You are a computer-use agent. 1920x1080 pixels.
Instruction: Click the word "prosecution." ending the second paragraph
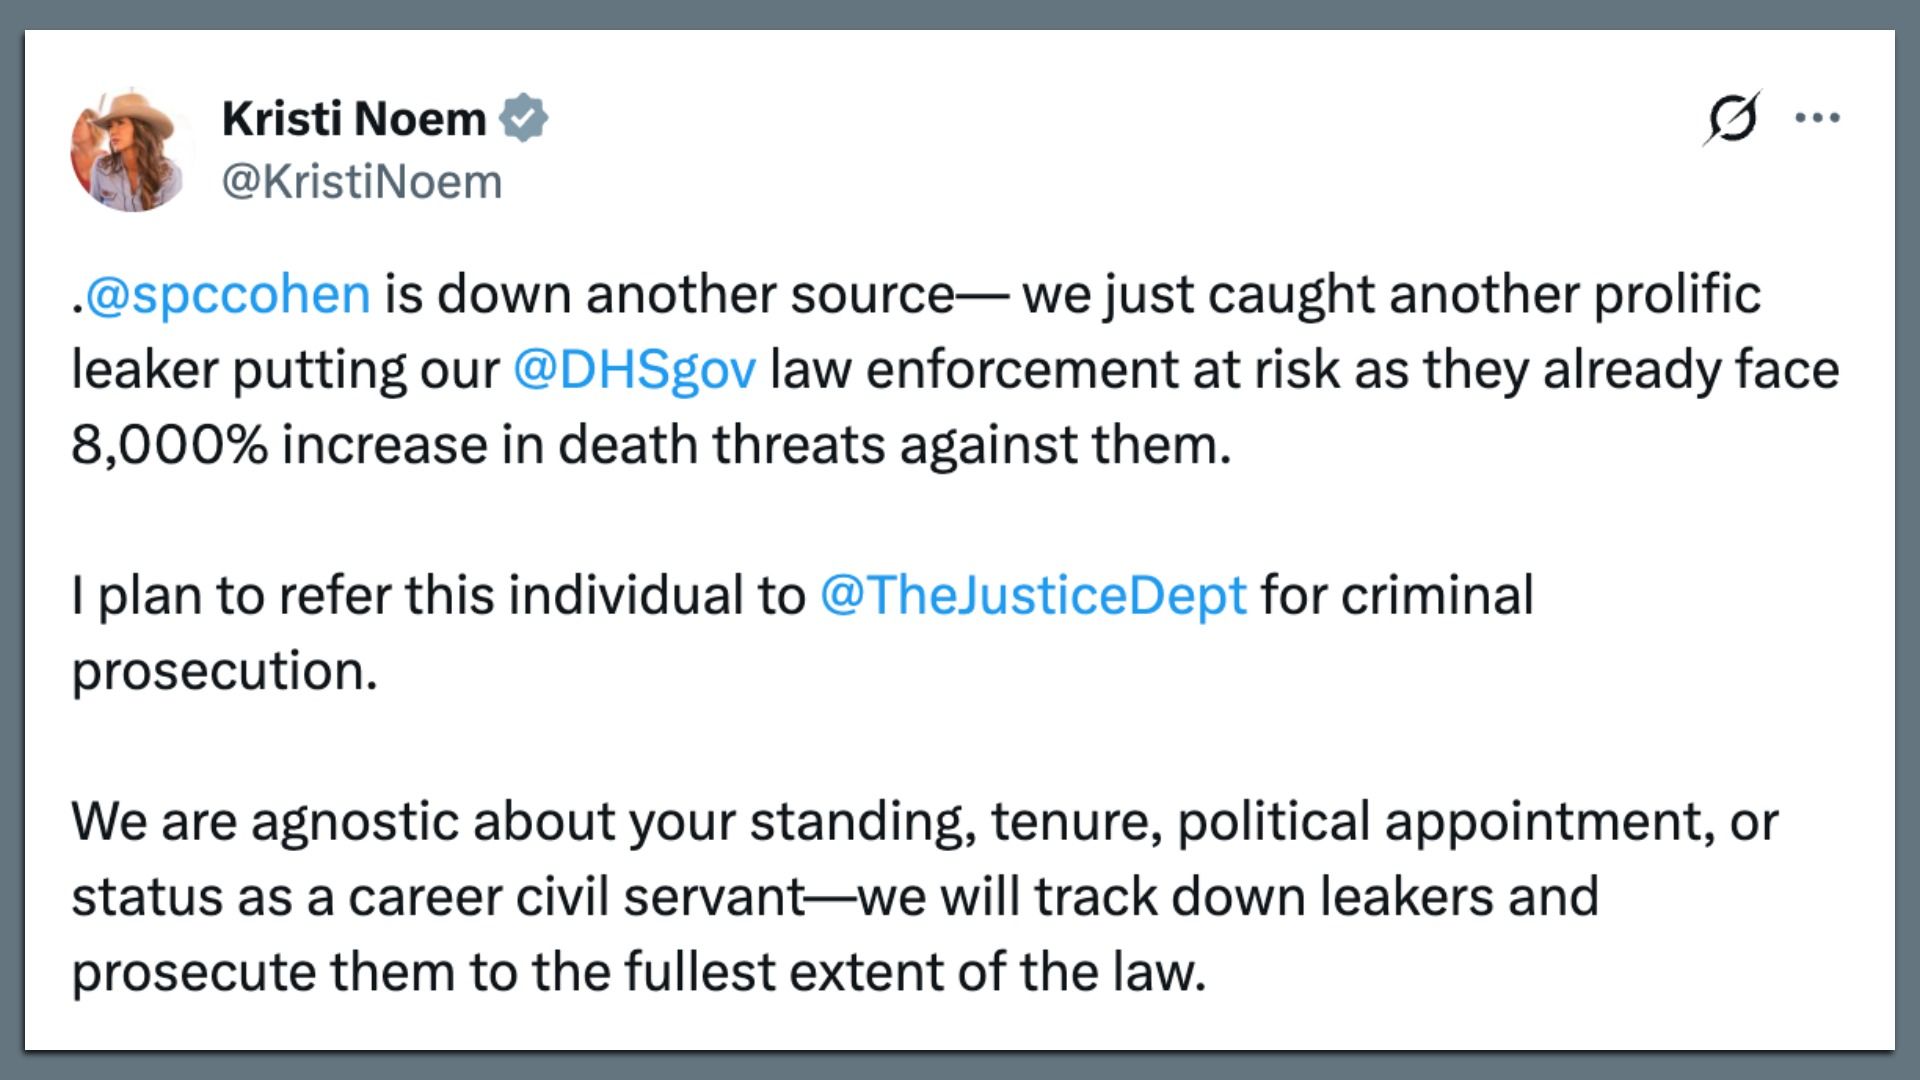click(225, 670)
